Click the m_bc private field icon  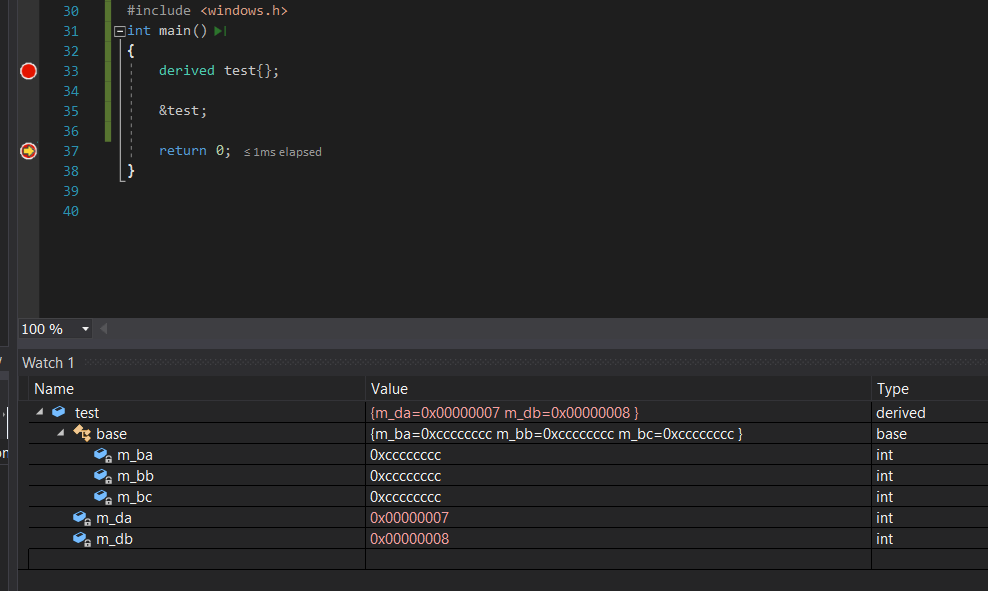coord(102,497)
